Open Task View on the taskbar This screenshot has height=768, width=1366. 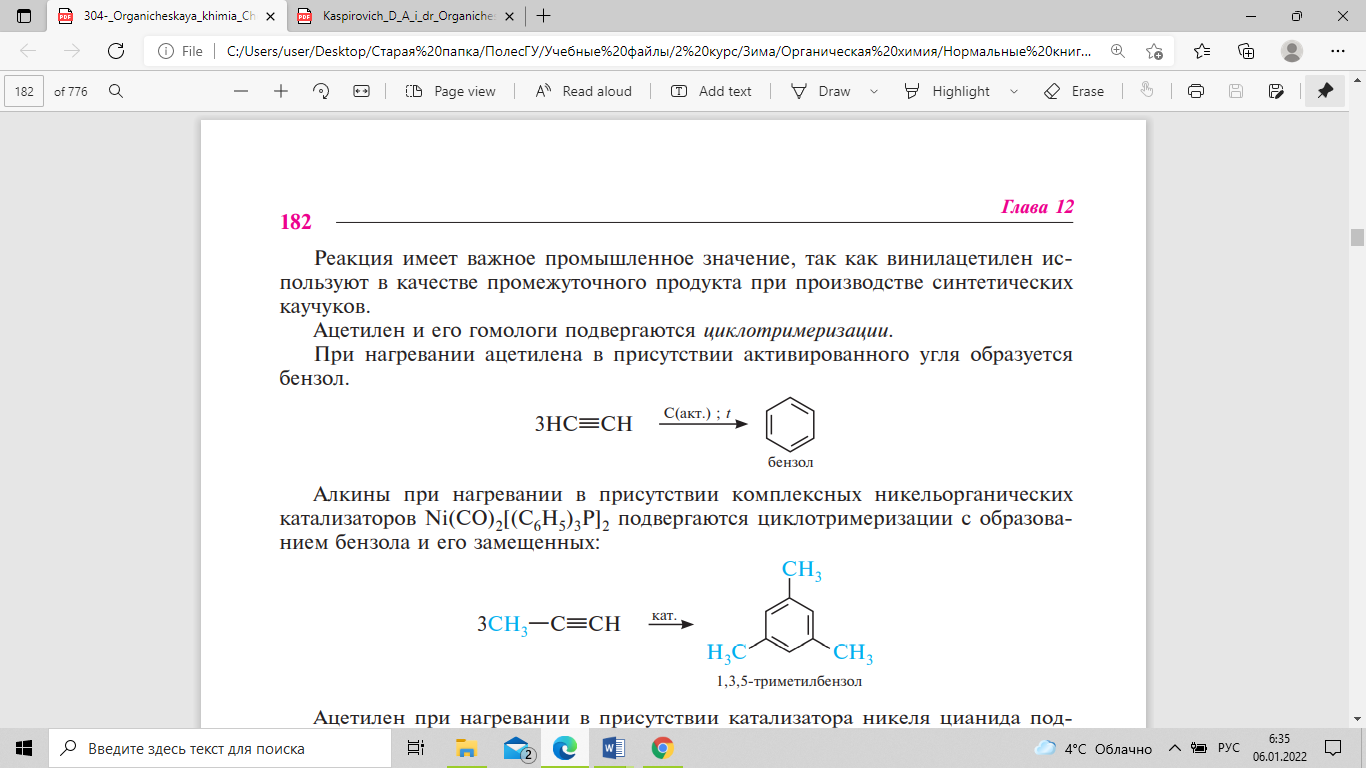coord(414,748)
